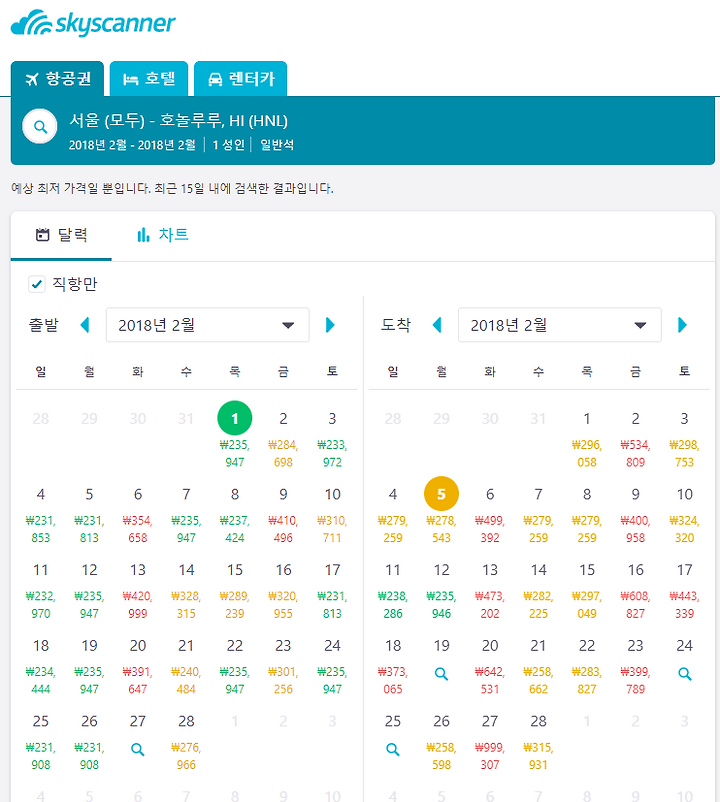Select arrival date 5 with orange circle
The height and width of the screenshot is (802, 720).
click(x=441, y=494)
